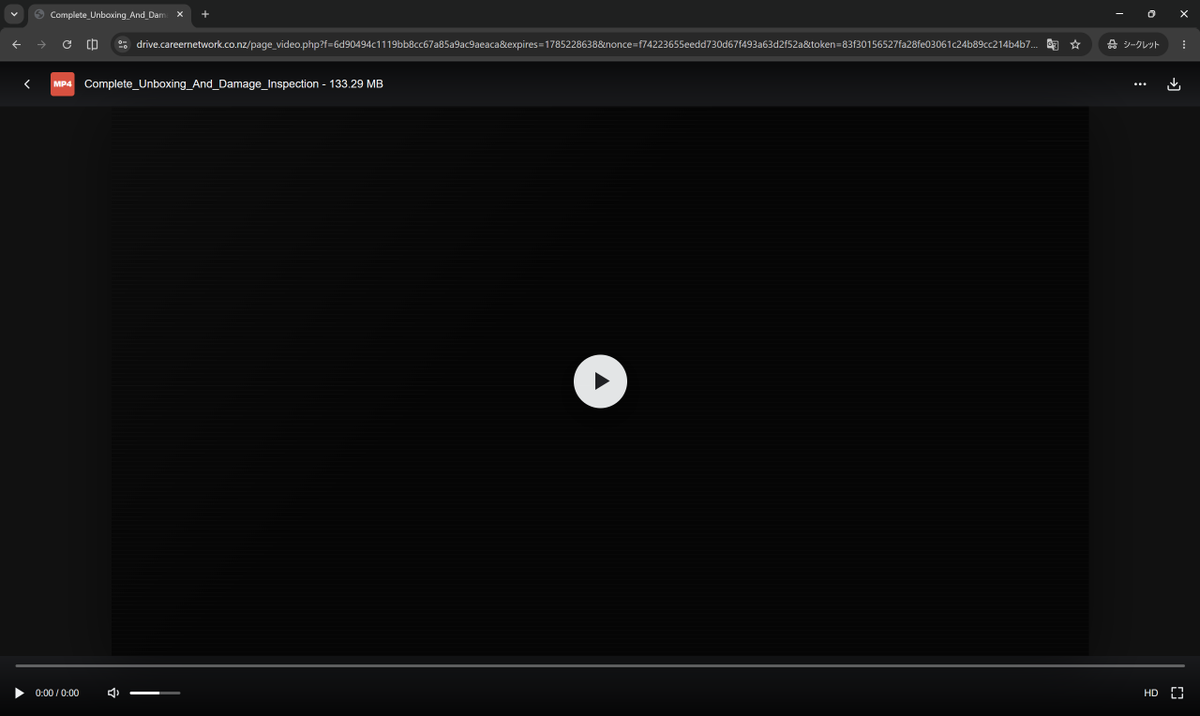The width and height of the screenshot is (1200, 716).
Task: Minimize the browser window
Action: click(x=1119, y=14)
